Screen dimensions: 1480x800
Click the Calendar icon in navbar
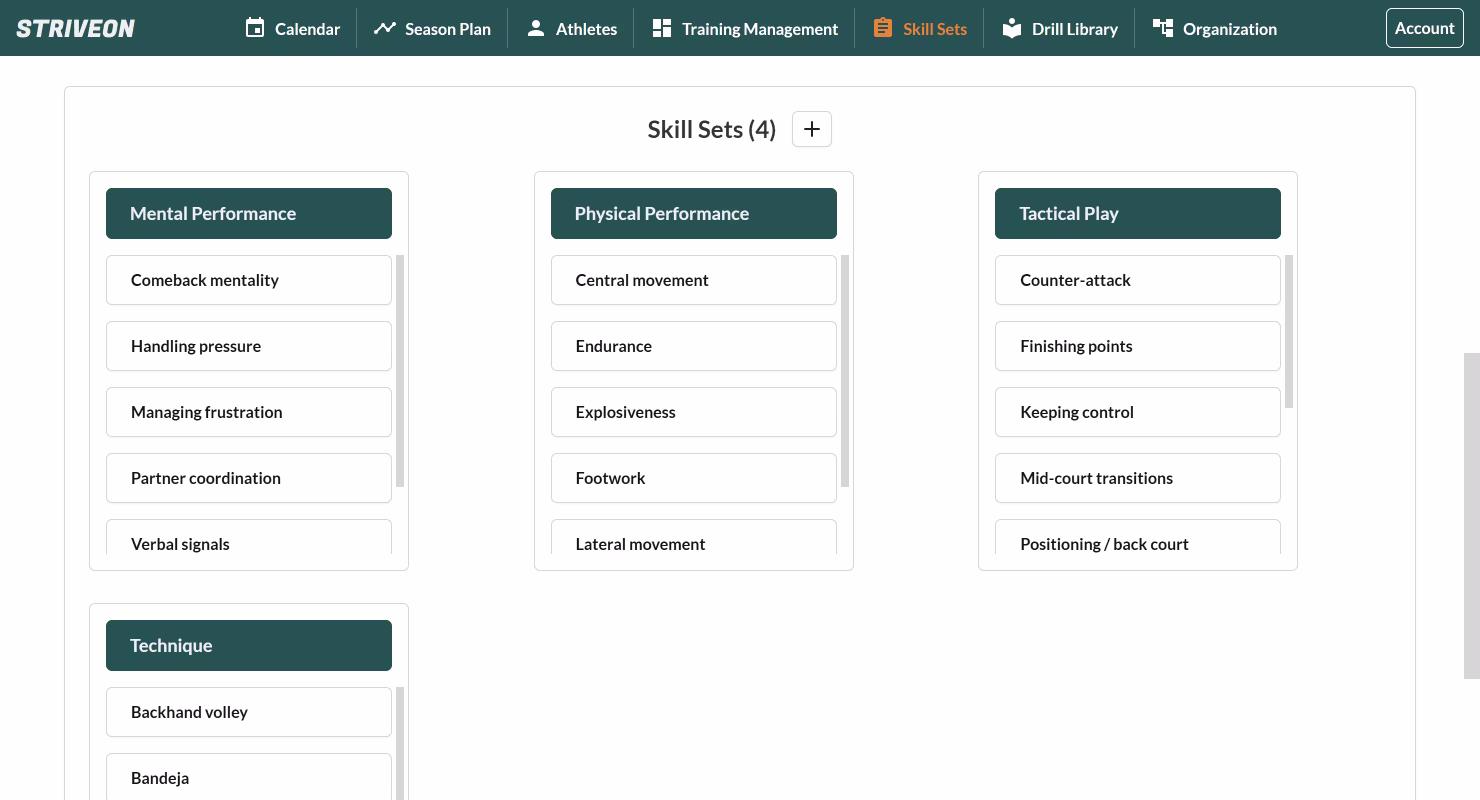pyautogui.click(x=255, y=28)
